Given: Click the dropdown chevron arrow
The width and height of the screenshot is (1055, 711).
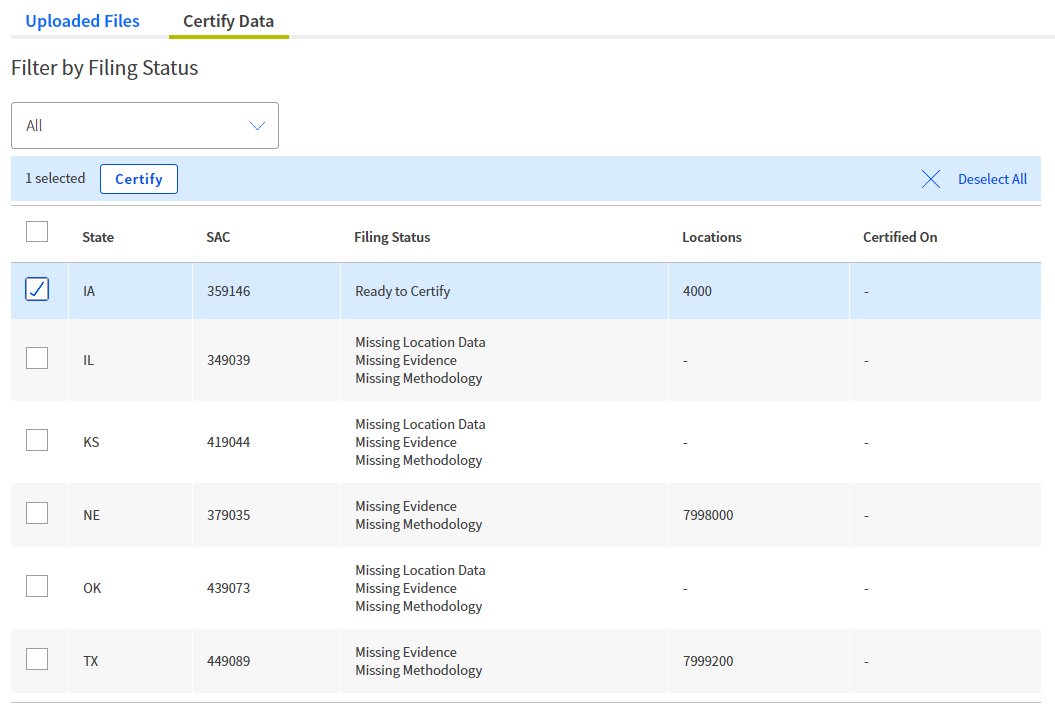Looking at the screenshot, I should pos(257,126).
